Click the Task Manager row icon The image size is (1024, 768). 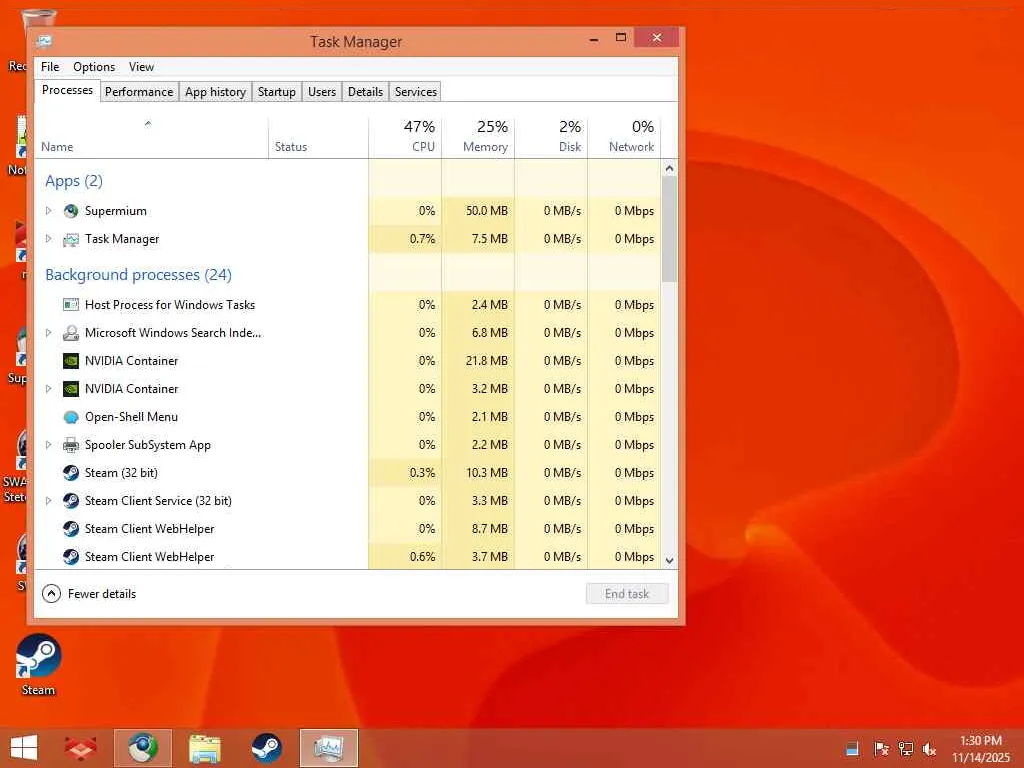coord(71,240)
